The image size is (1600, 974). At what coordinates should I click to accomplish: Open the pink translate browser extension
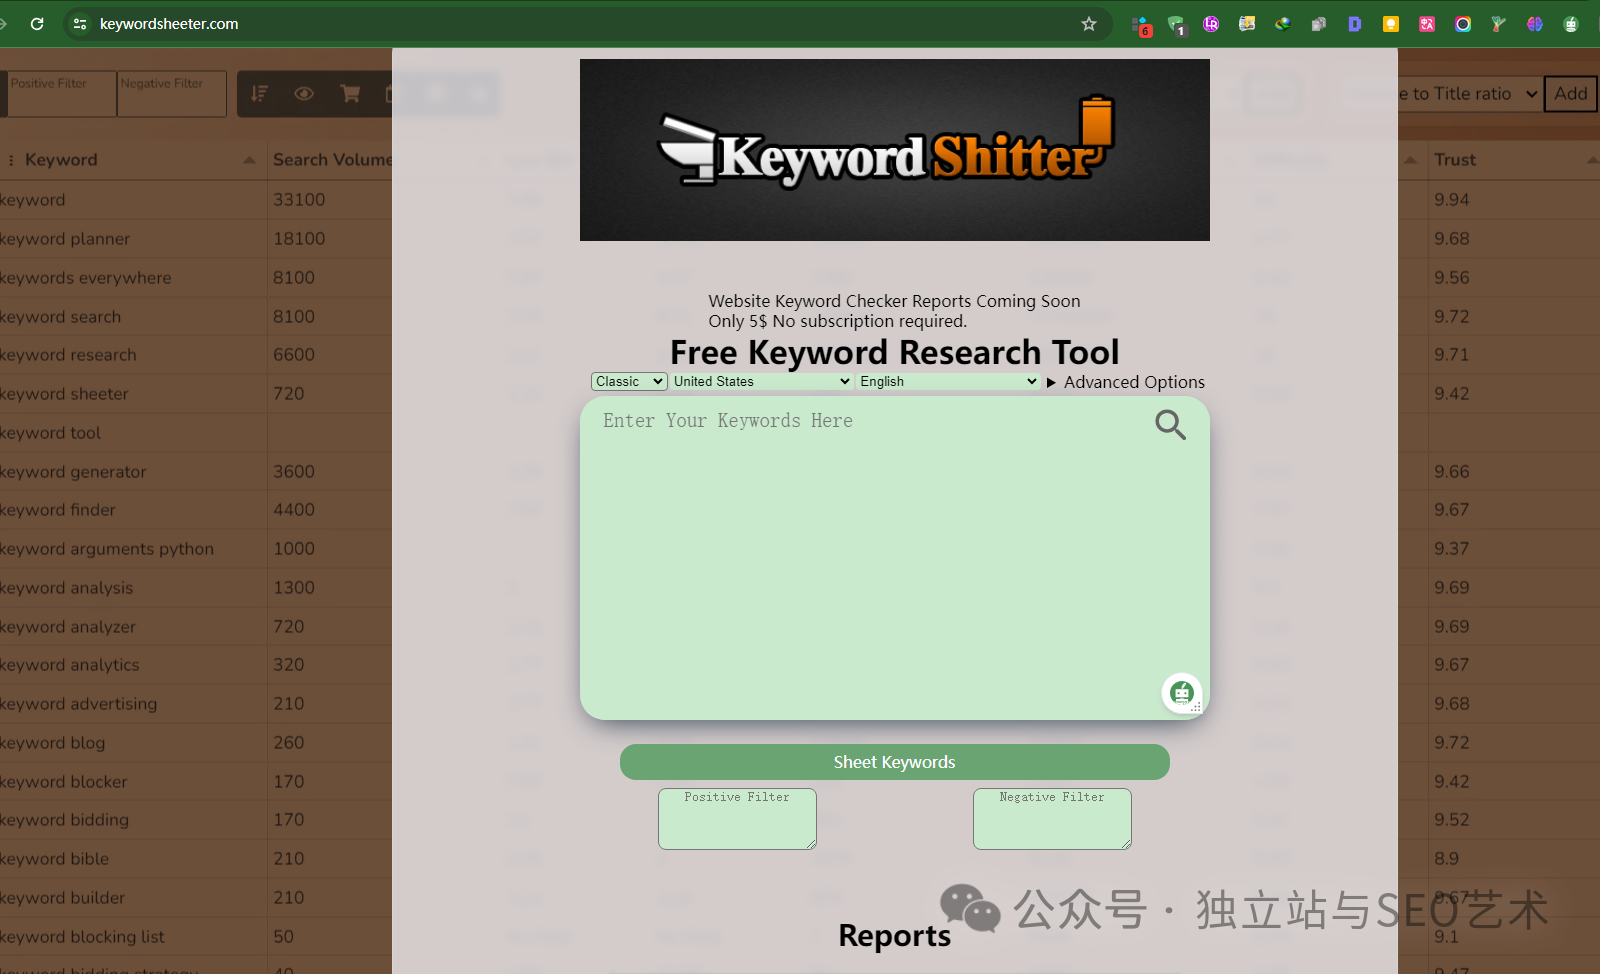click(1427, 24)
